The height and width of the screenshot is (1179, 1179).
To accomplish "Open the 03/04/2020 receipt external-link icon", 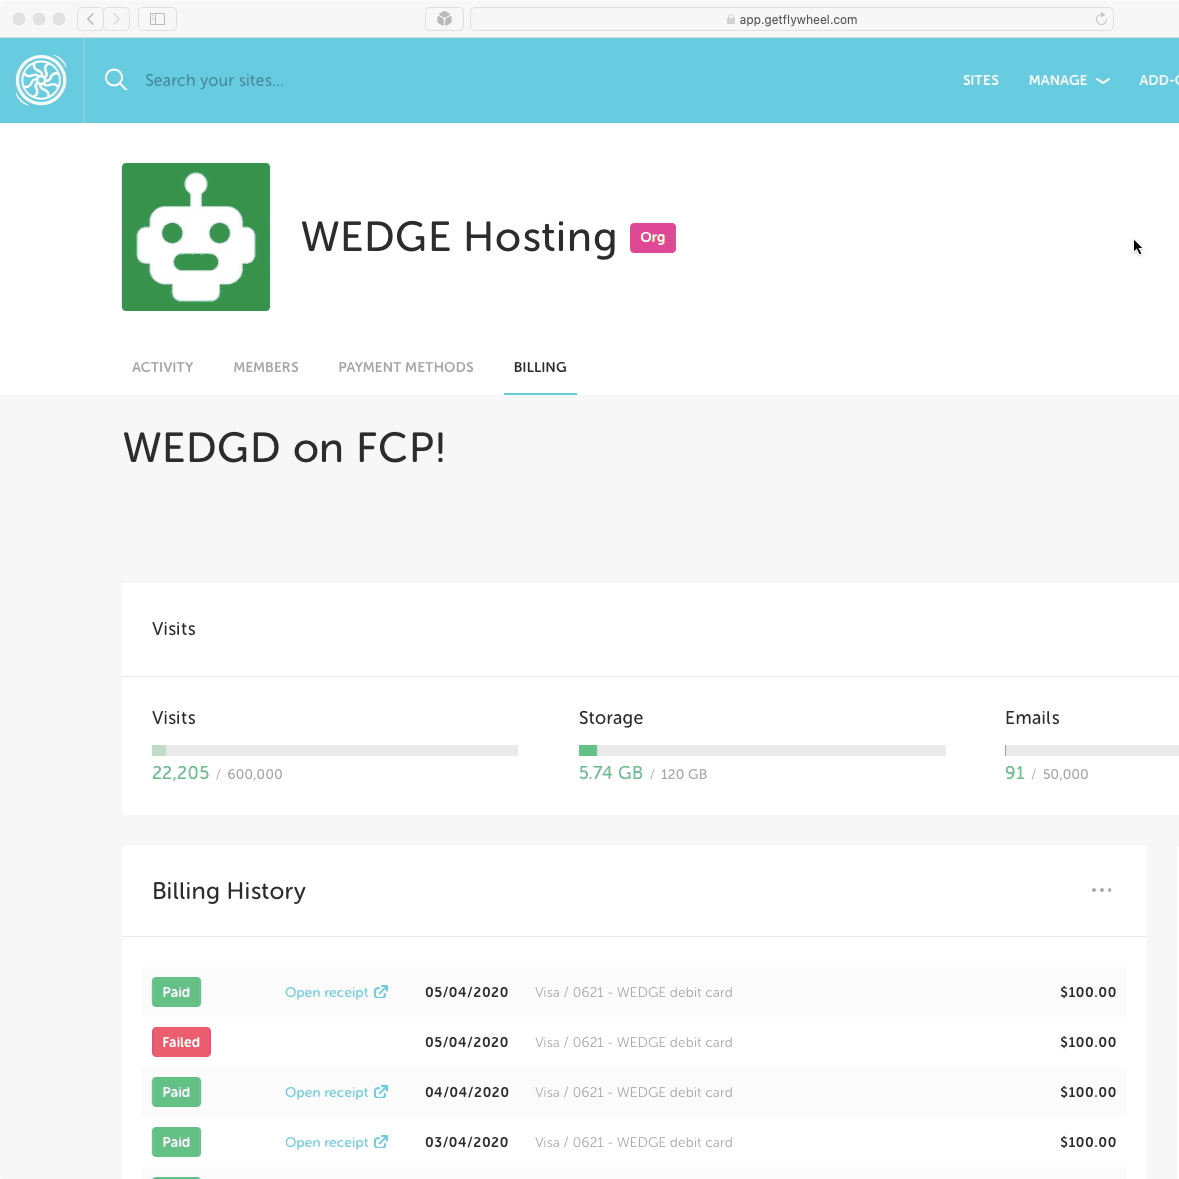I will click(381, 1141).
